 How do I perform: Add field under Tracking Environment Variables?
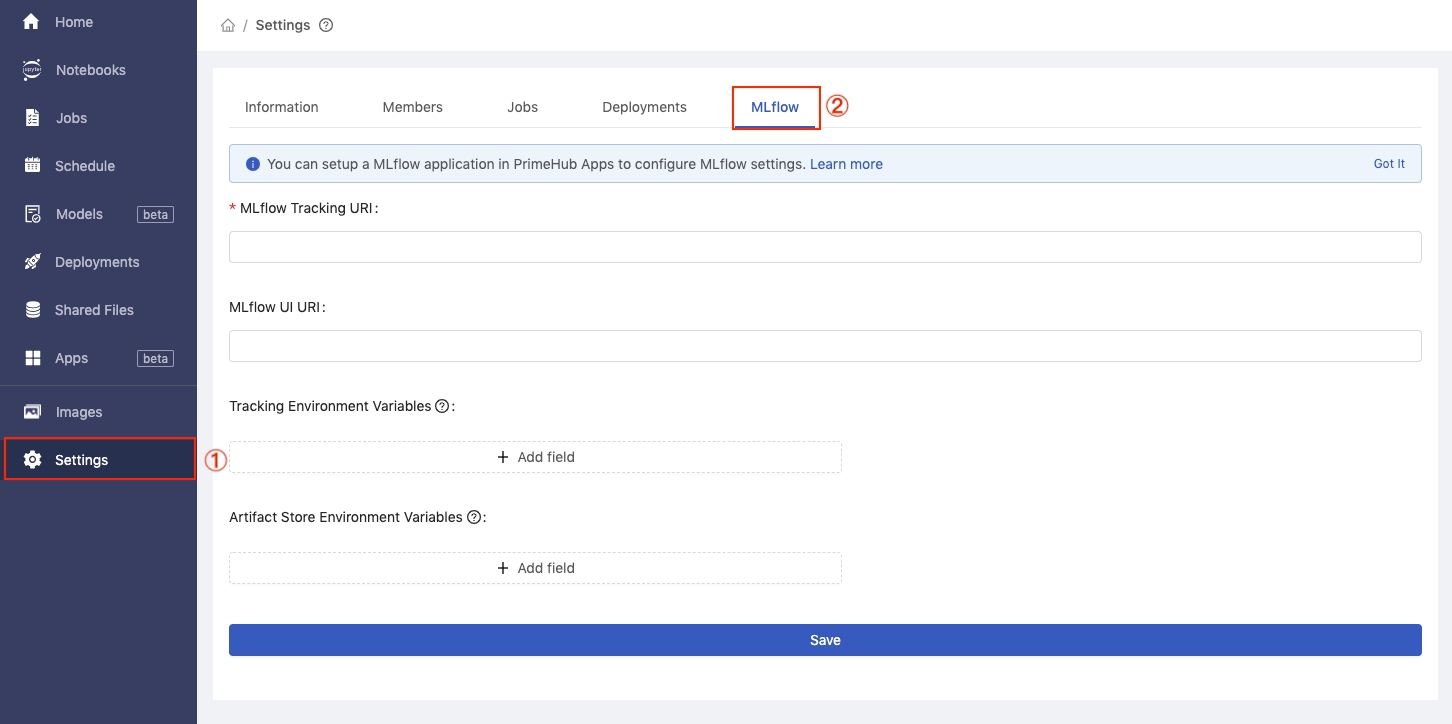[535, 457]
